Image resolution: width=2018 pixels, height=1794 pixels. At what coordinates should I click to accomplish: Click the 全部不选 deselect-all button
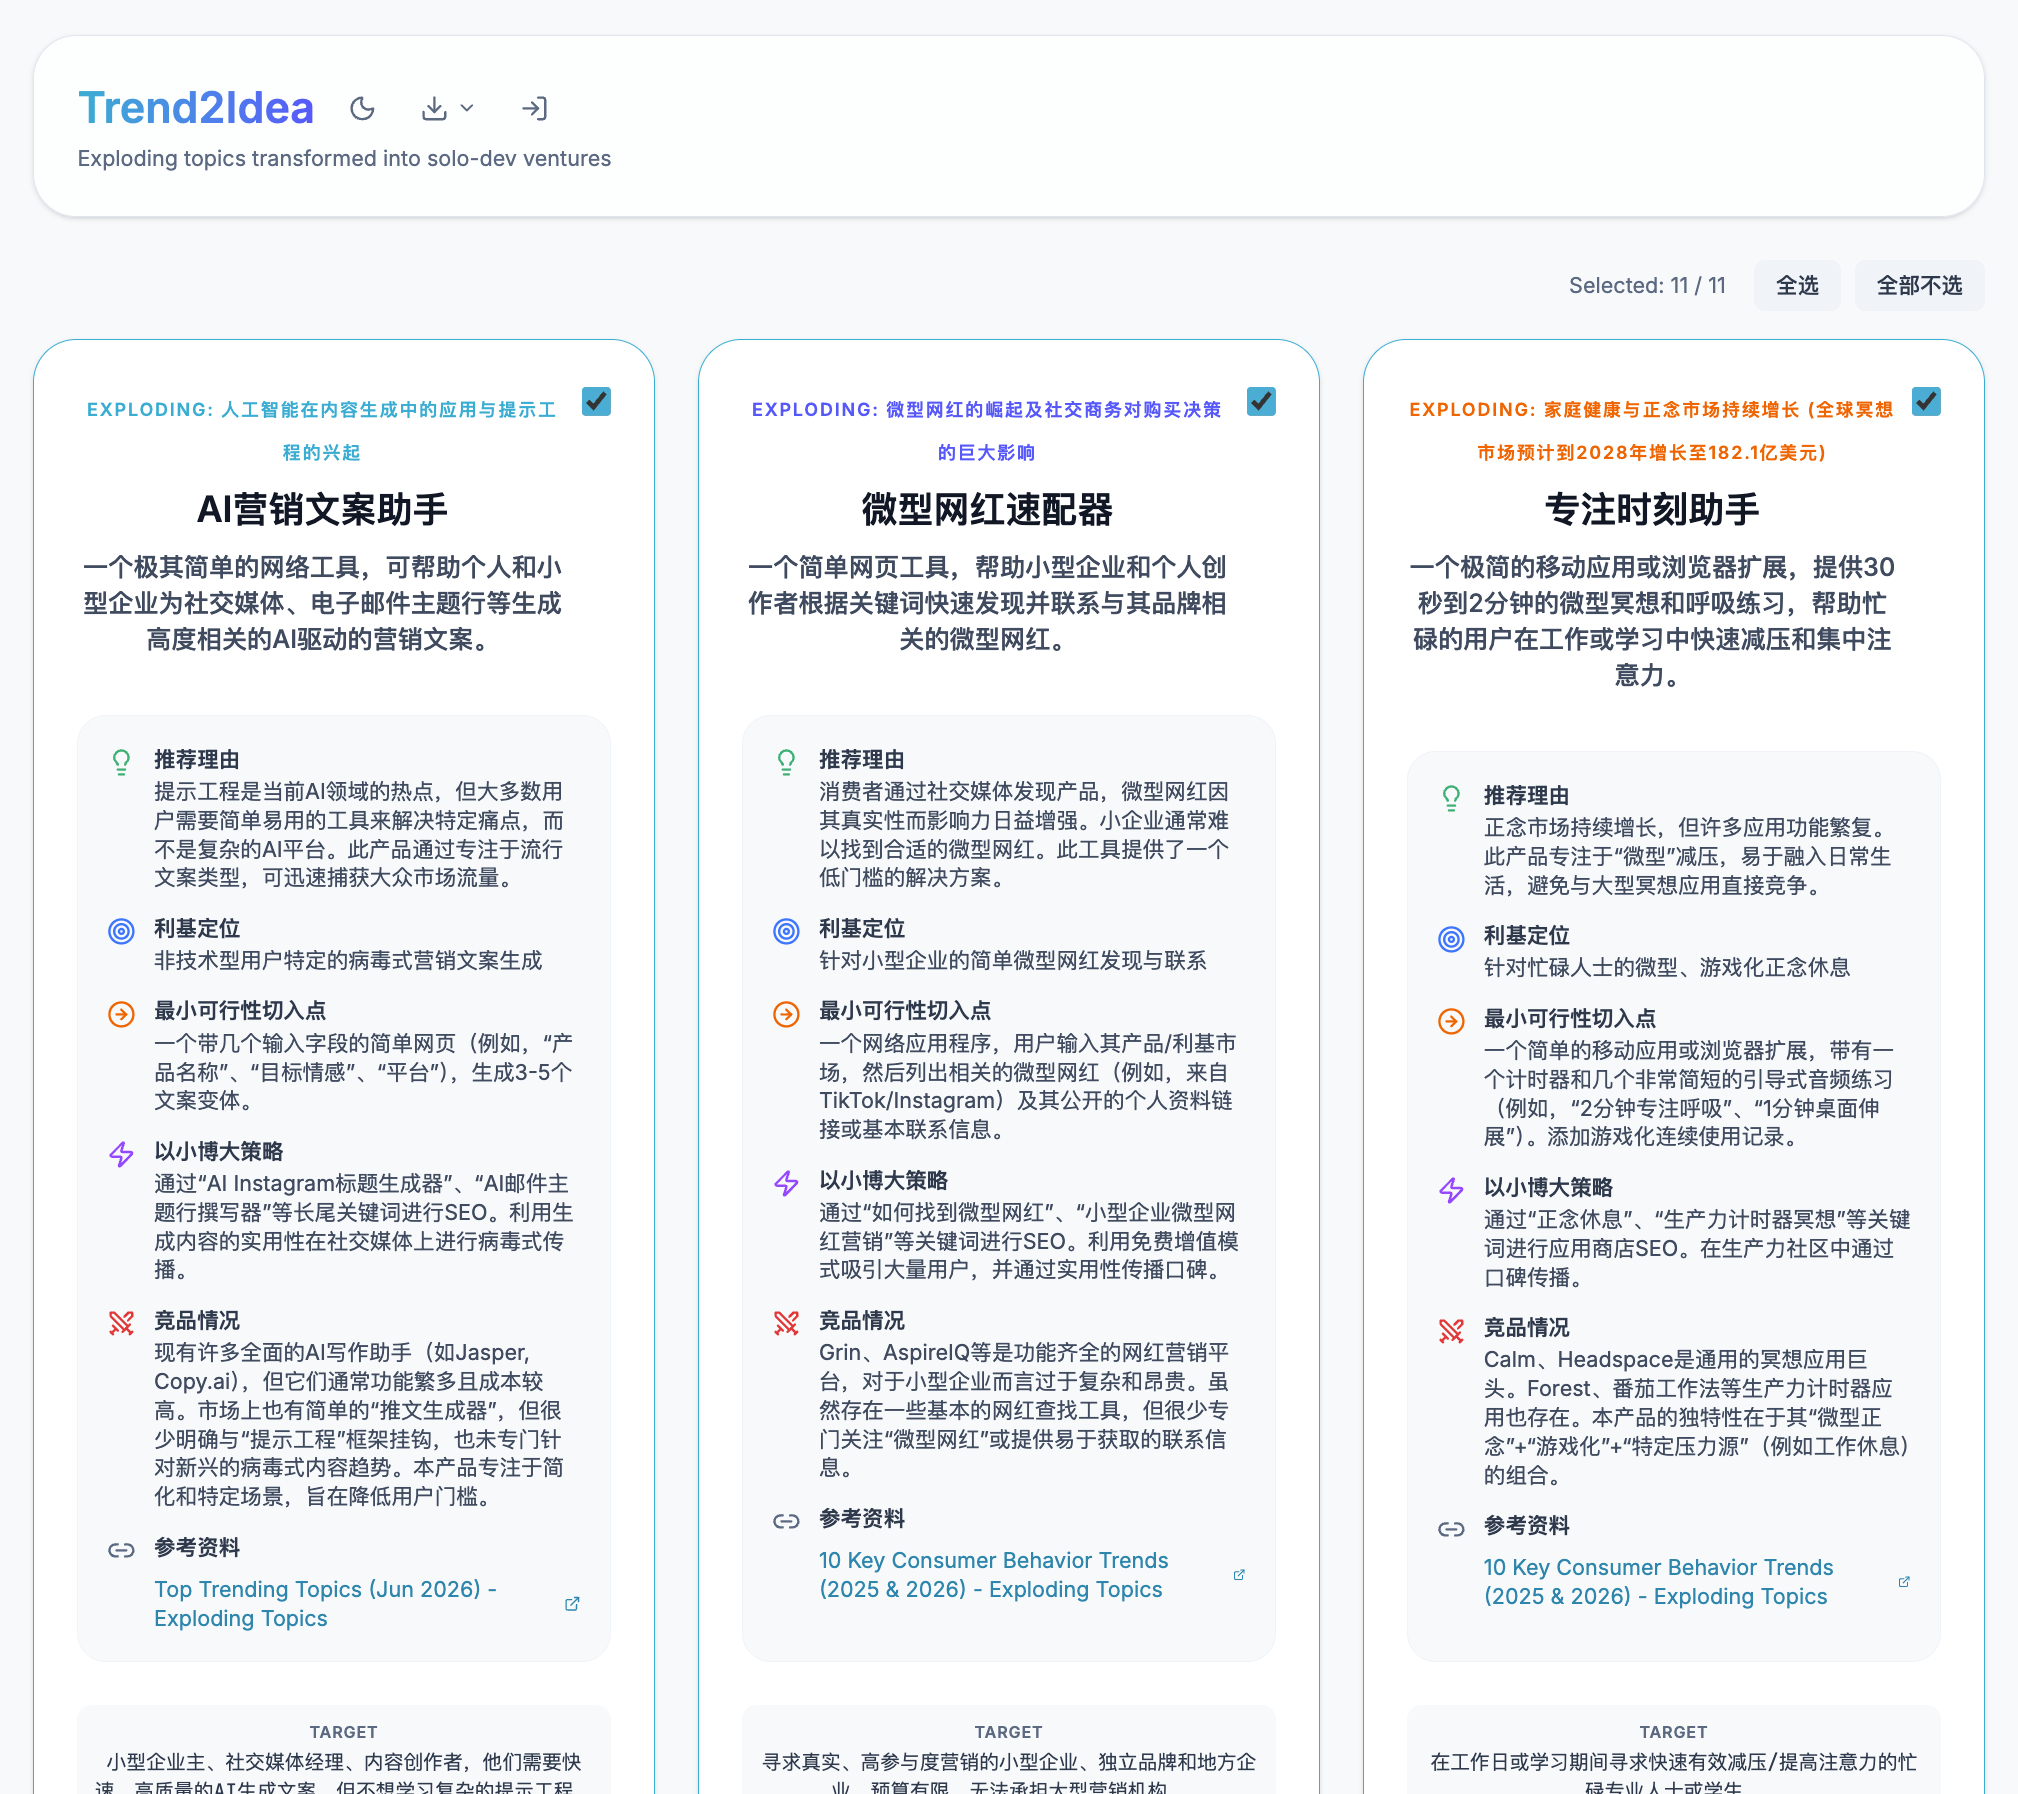coord(1919,286)
